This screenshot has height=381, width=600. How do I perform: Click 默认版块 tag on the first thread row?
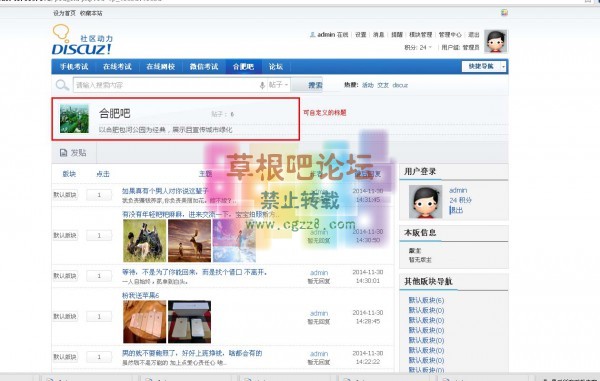(x=65, y=195)
